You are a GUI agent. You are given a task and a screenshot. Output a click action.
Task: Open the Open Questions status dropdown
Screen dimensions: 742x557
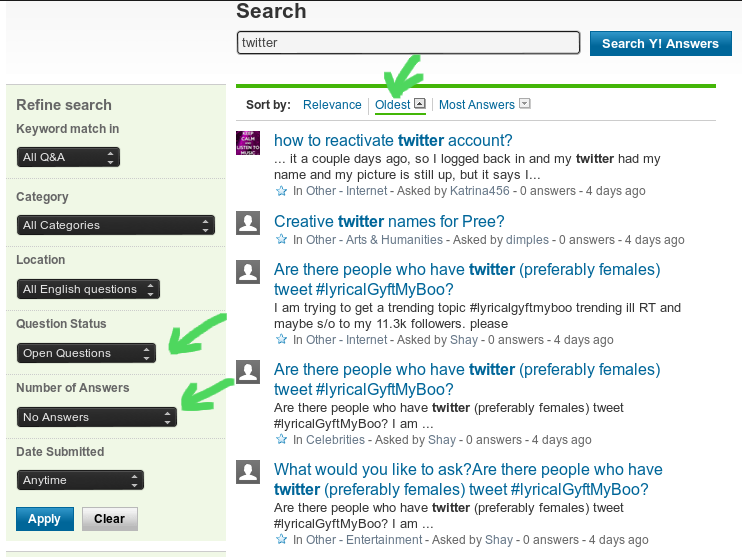click(86, 353)
